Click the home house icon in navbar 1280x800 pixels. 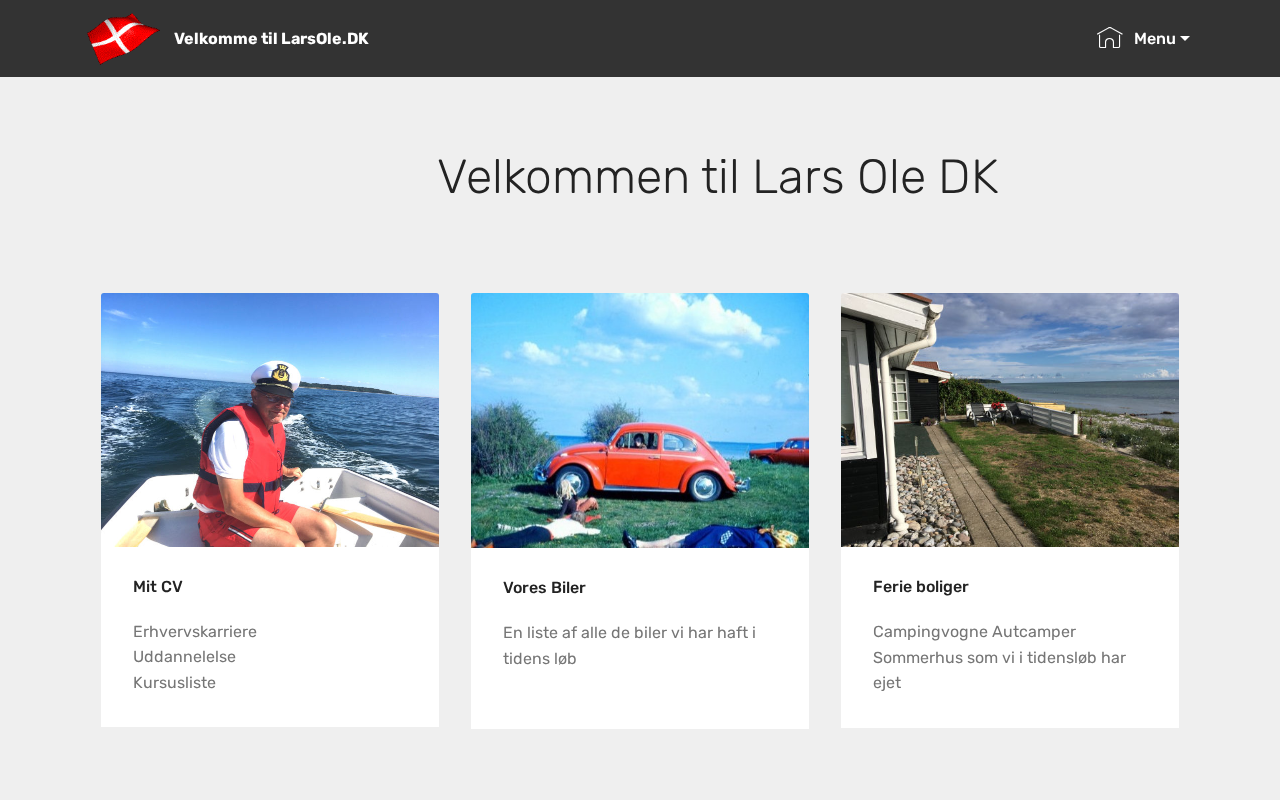tap(1109, 38)
